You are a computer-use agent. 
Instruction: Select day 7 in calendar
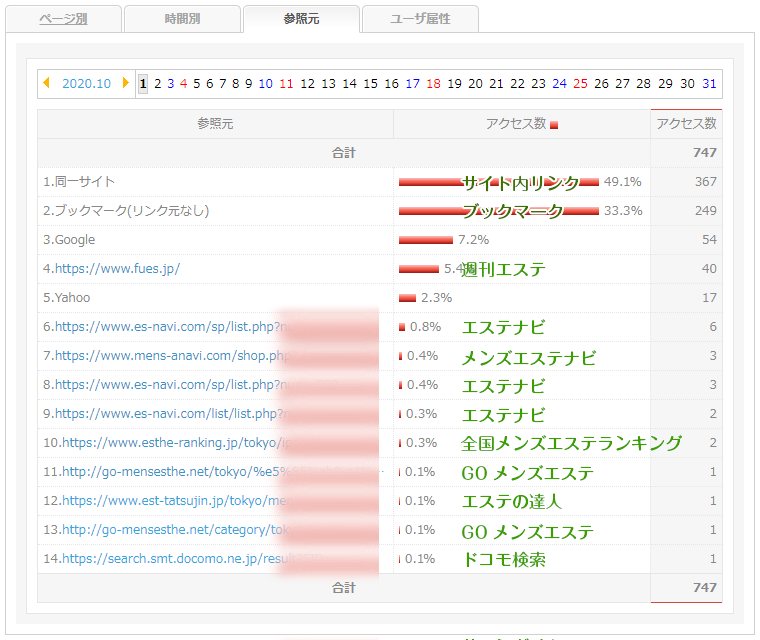(222, 83)
